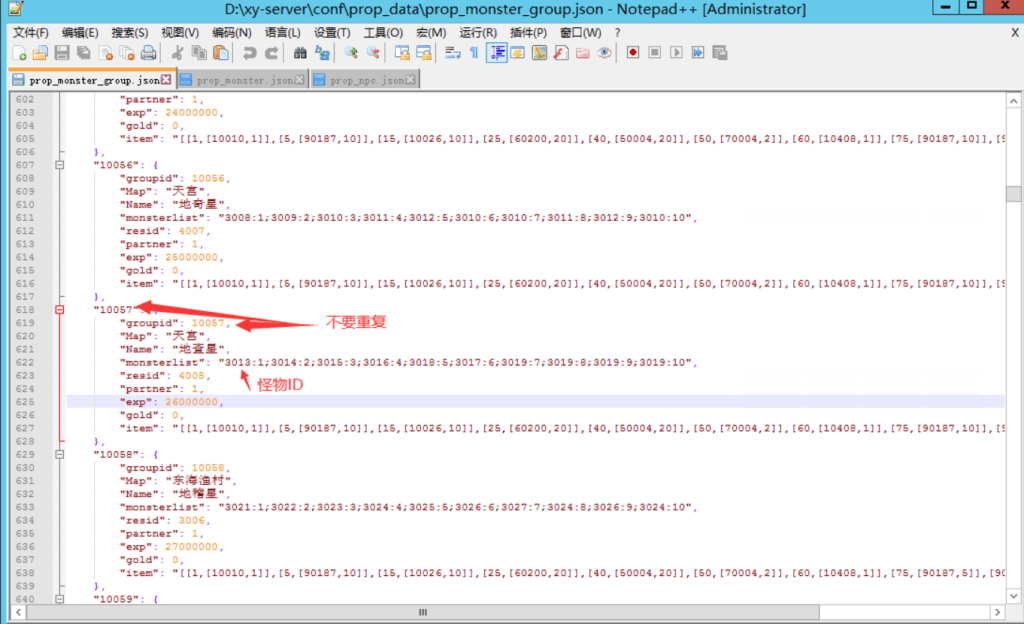This screenshot has height=624, width=1024.
Task: Collapse the "10056" block fold marker
Action: tap(60, 165)
